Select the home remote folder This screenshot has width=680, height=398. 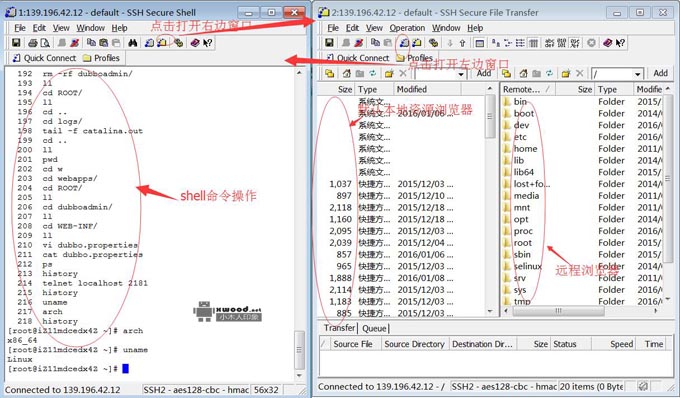click(525, 149)
